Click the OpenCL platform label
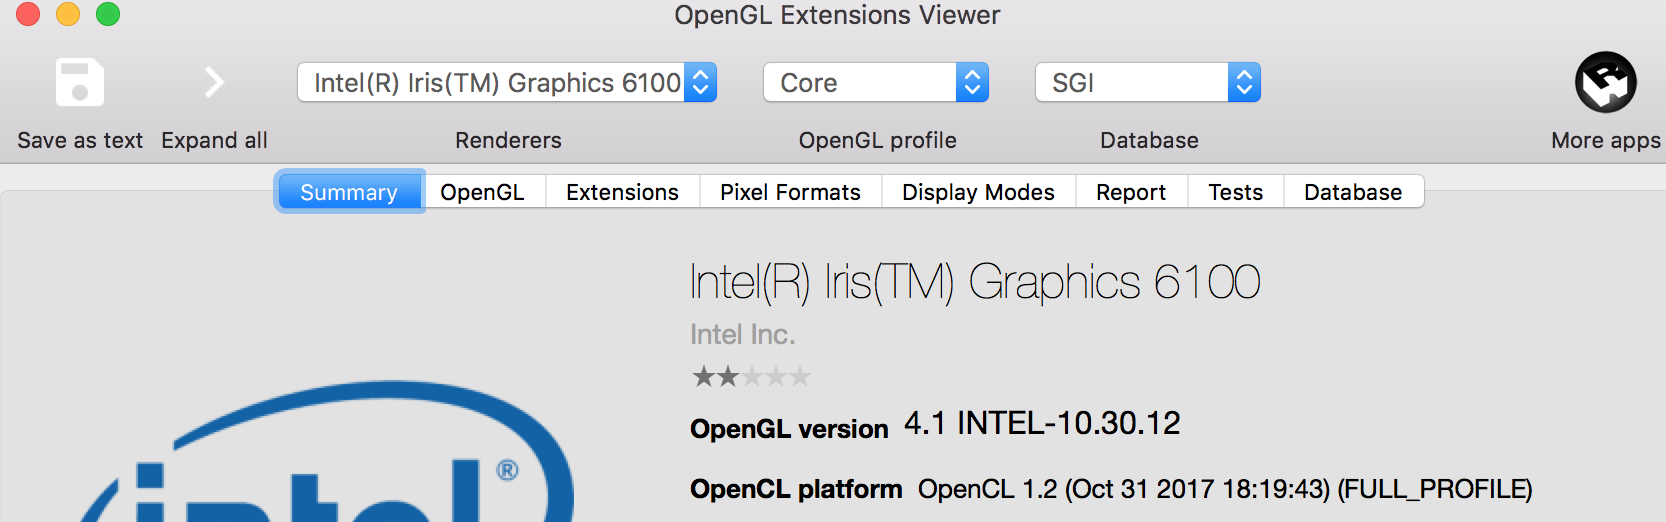 point(796,489)
